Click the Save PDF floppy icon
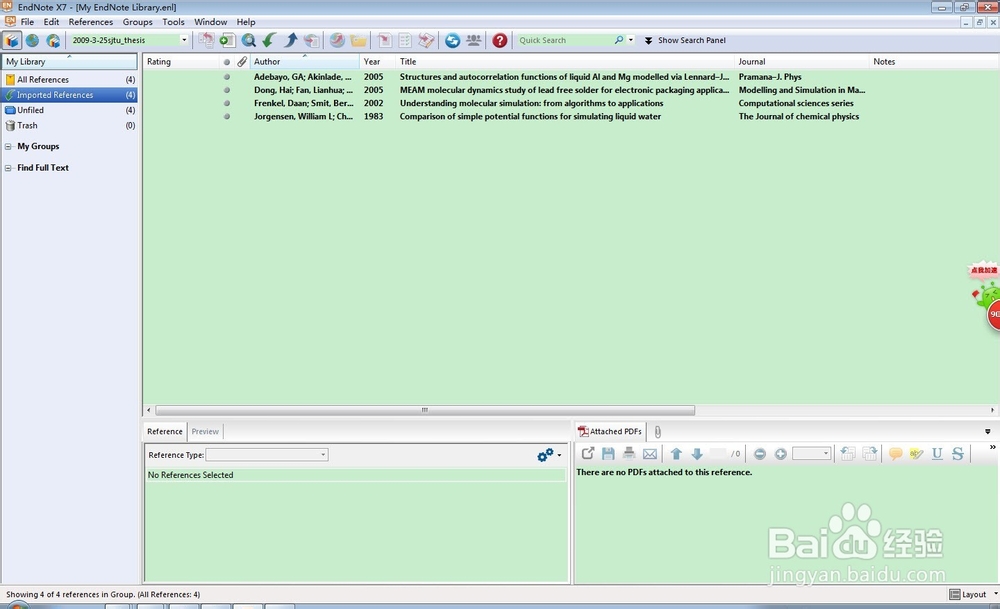 (608, 453)
